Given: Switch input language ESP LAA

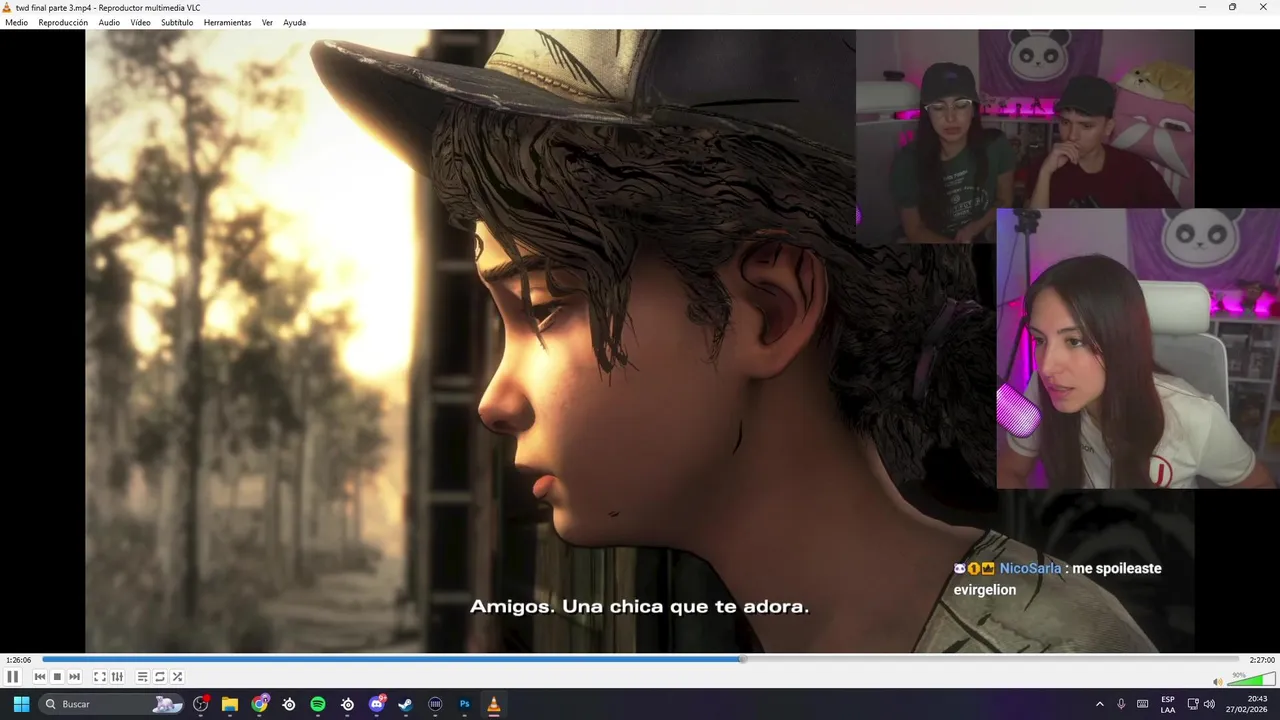Looking at the screenshot, I should point(1168,704).
